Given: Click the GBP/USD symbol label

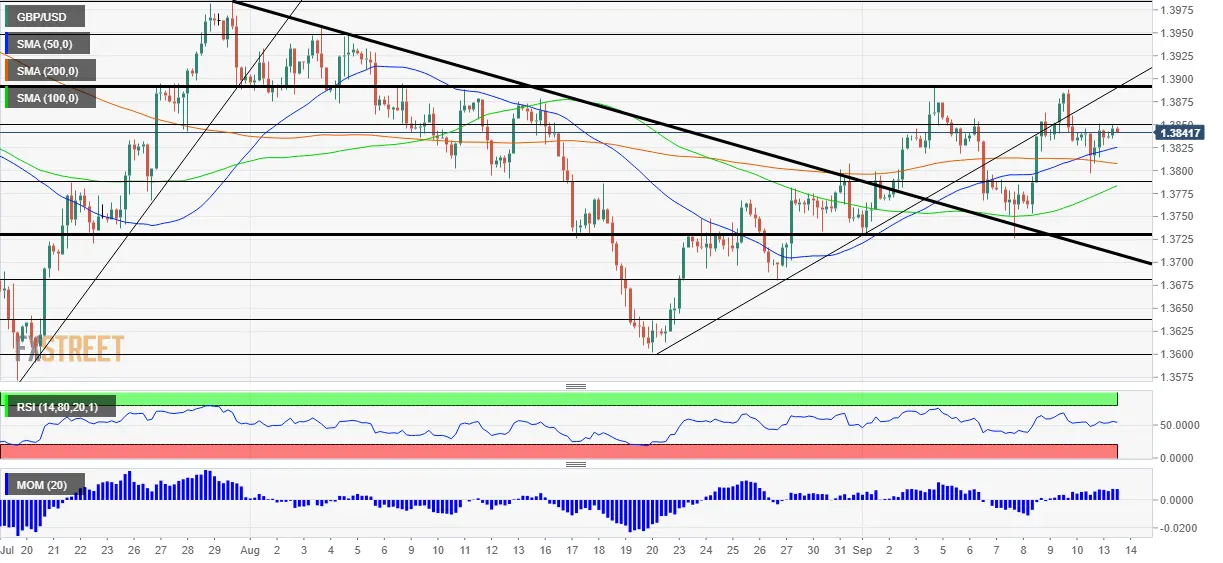Looking at the screenshot, I should (45, 16).
